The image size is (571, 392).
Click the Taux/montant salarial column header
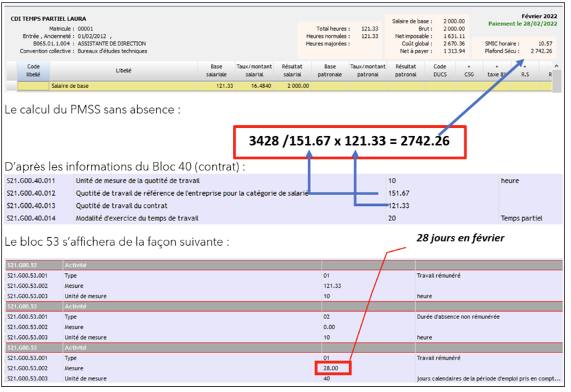point(254,71)
